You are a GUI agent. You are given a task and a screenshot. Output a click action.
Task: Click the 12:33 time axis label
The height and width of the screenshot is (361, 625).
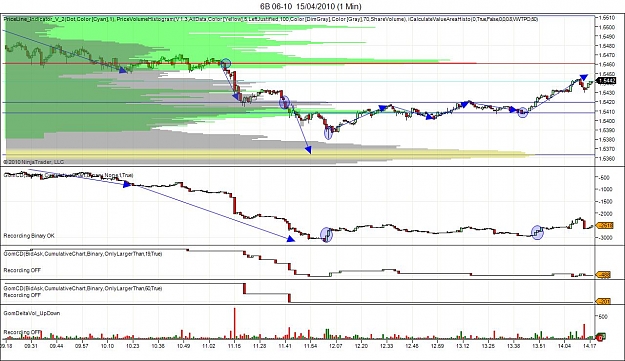click(387, 346)
